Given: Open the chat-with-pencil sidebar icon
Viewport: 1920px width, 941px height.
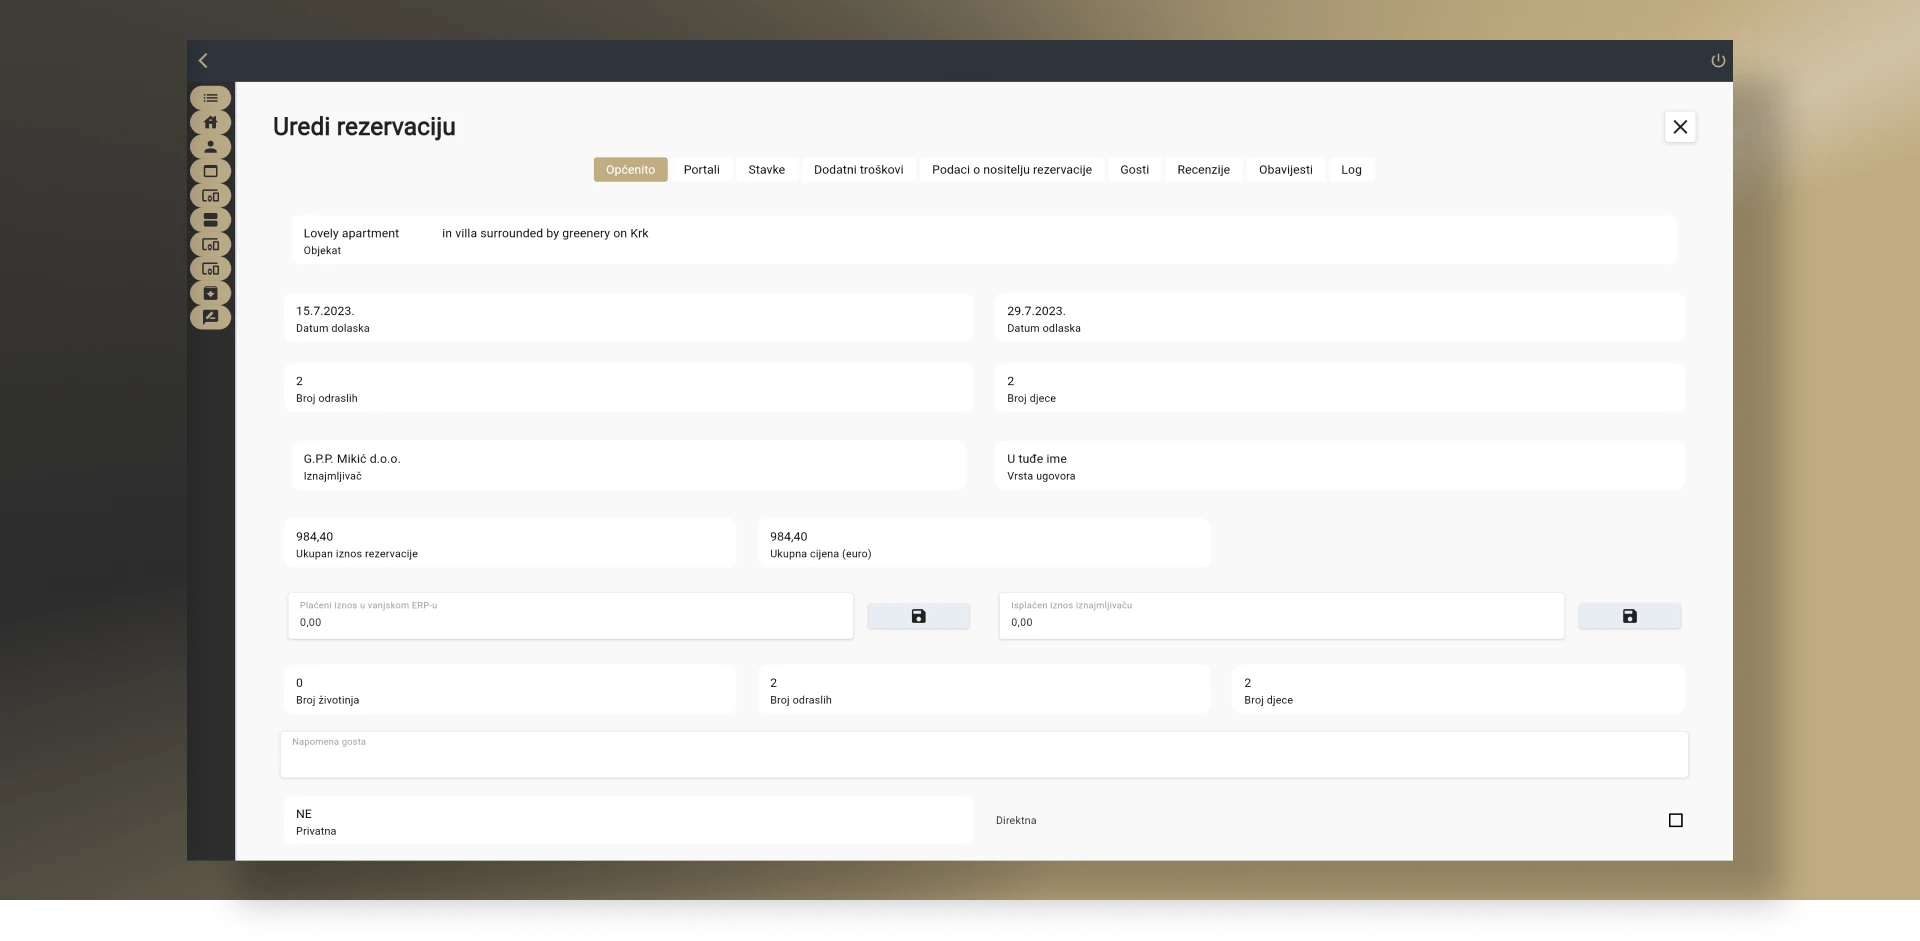Looking at the screenshot, I should coord(211,317).
